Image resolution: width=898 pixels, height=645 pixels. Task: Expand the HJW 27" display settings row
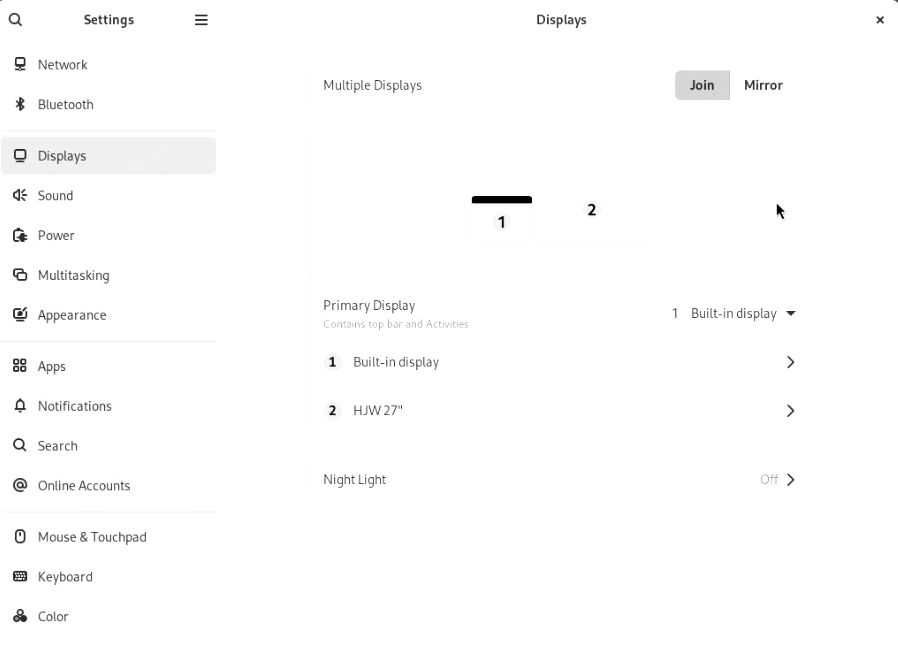point(560,411)
